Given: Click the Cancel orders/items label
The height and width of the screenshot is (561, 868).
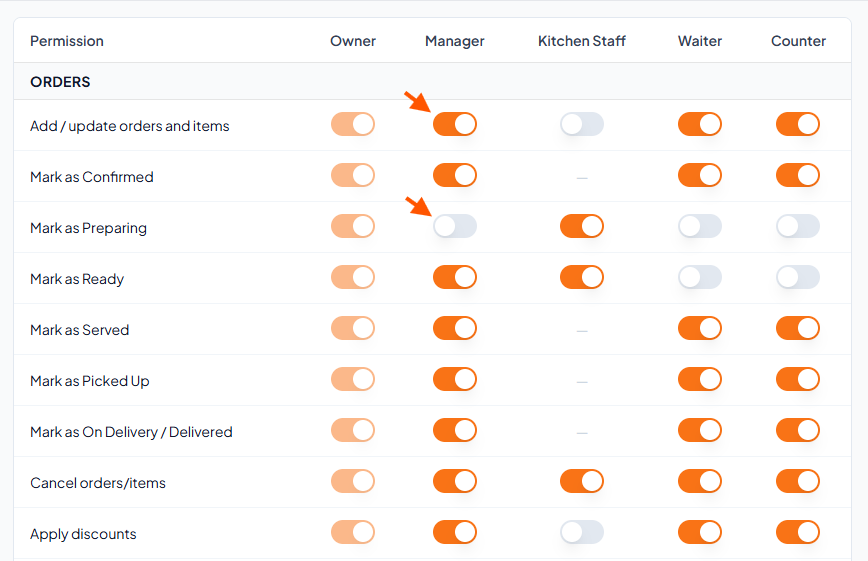Looking at the screenshot, I should 97,483.
